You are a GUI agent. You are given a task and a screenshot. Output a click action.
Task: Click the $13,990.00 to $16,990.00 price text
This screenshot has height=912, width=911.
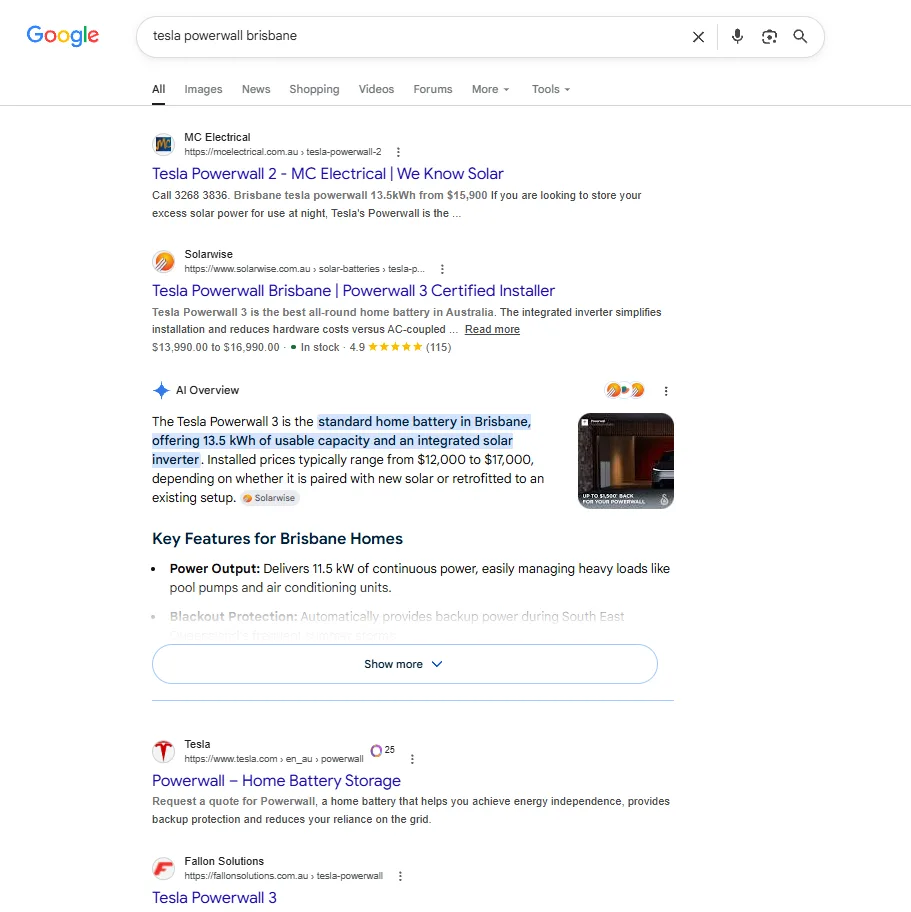tap(215, 347)
